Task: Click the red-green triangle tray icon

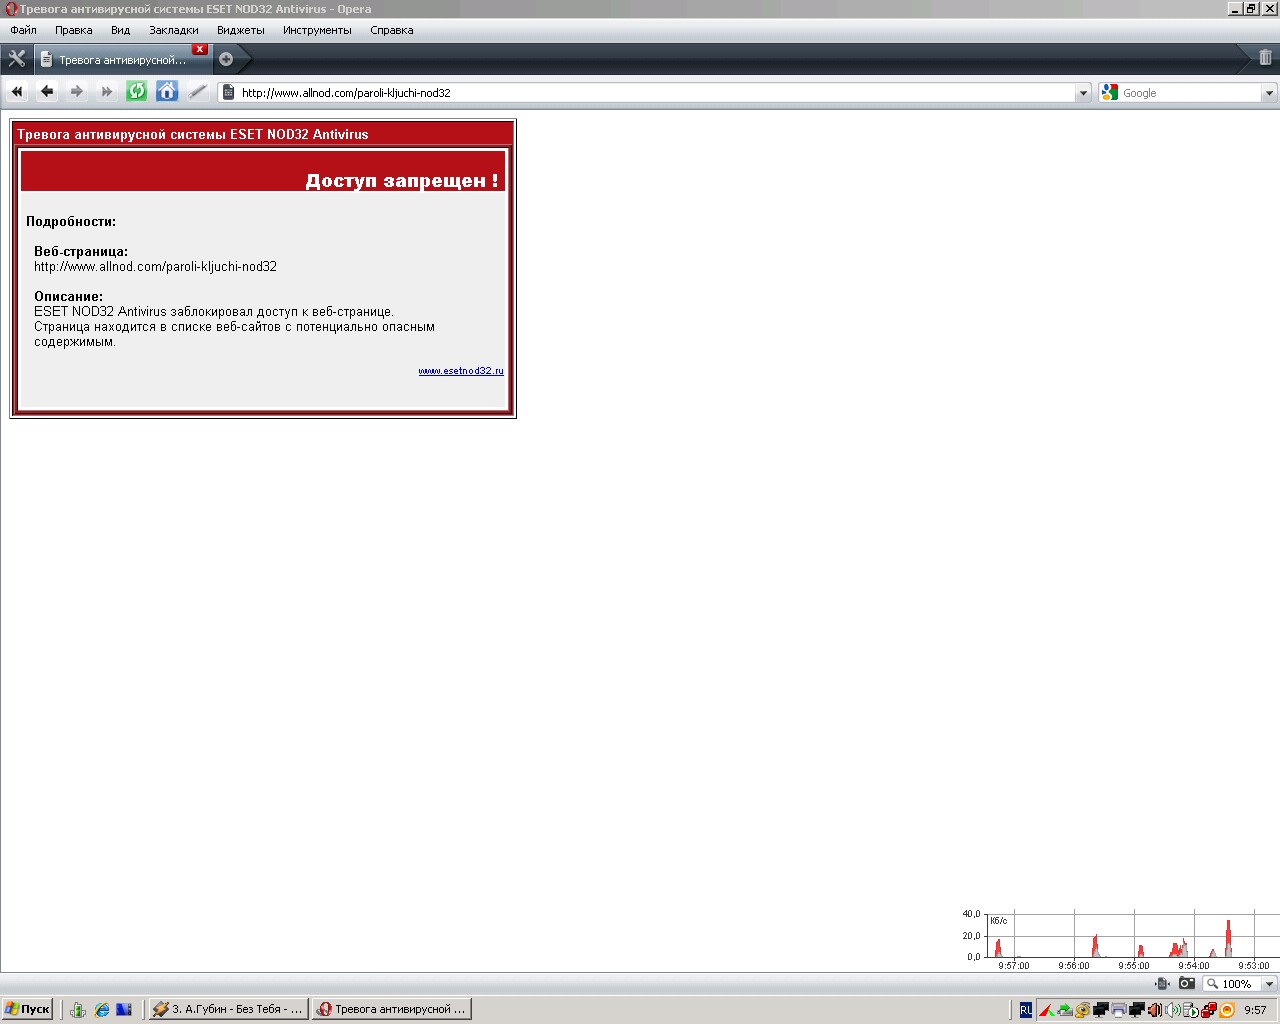Action: coord(1047,1010)
